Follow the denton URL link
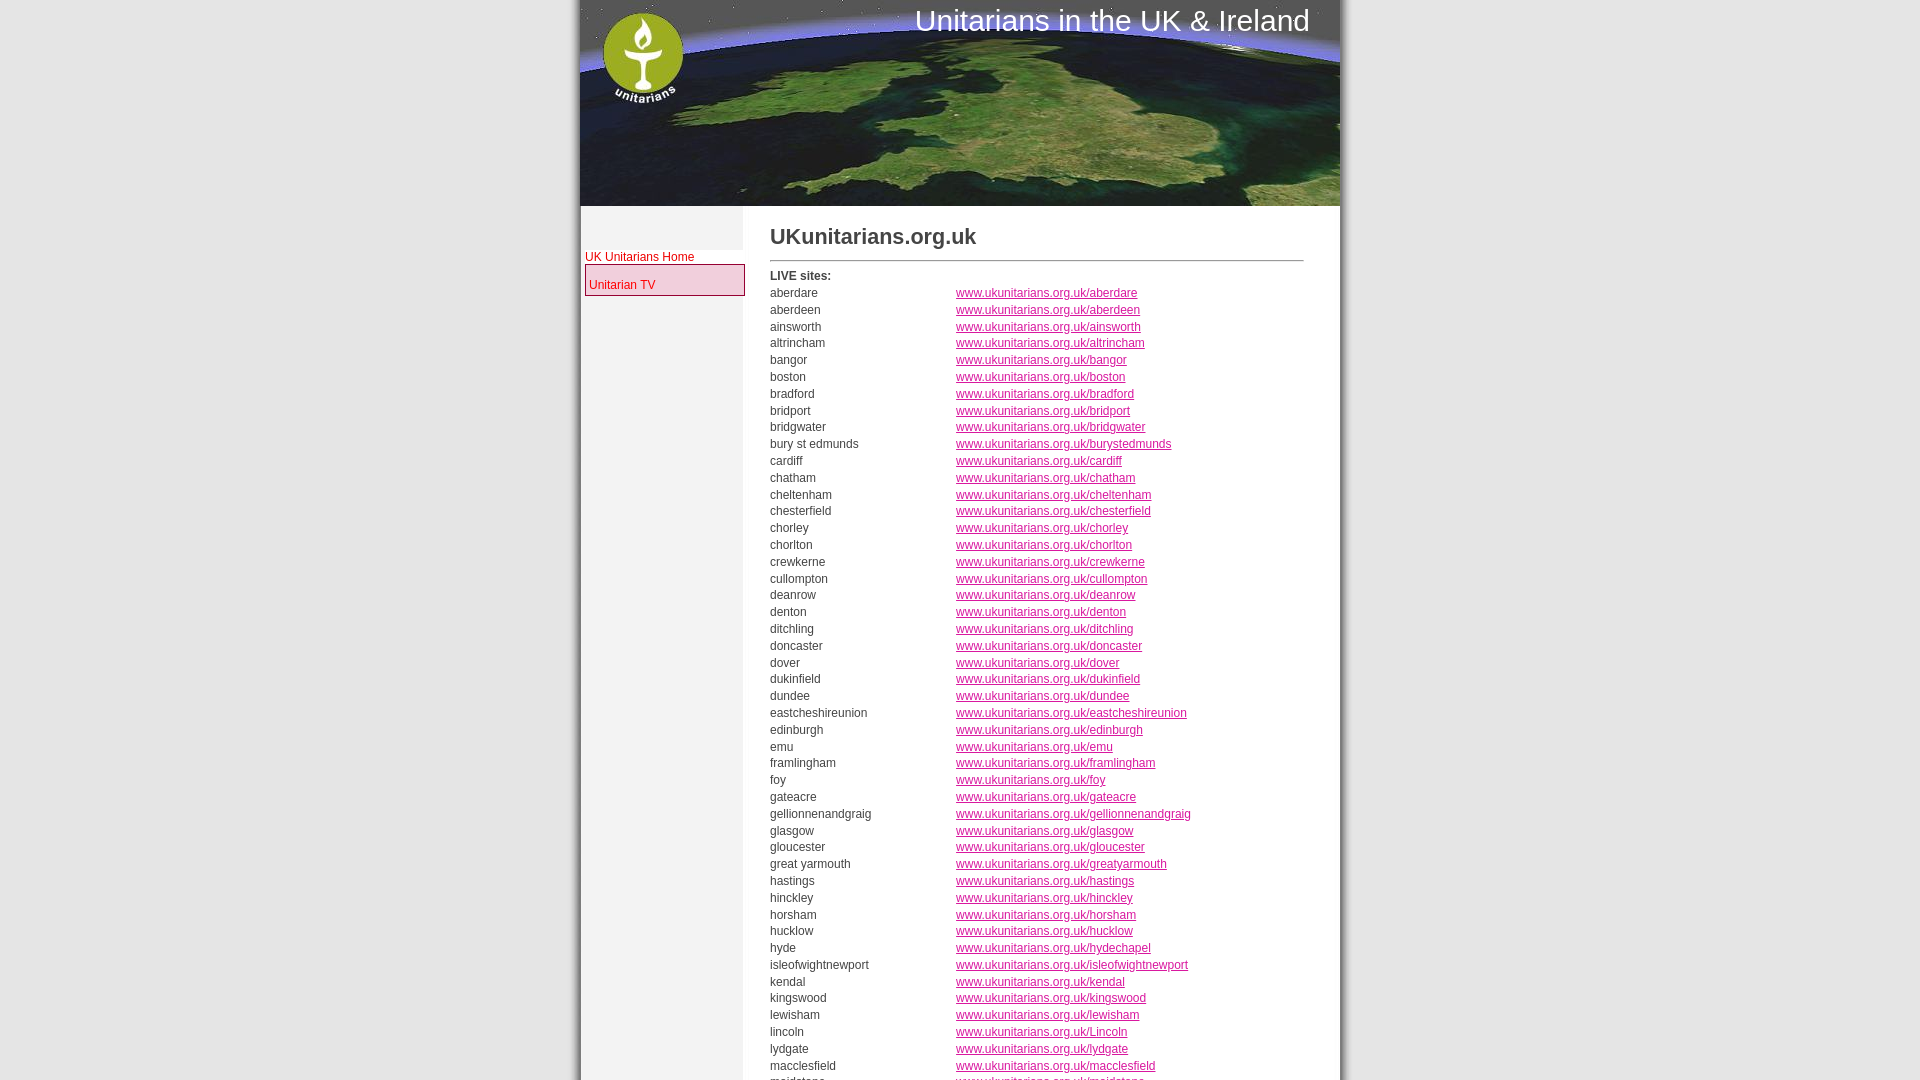1920x1080 pixels. coord(1041,612)
